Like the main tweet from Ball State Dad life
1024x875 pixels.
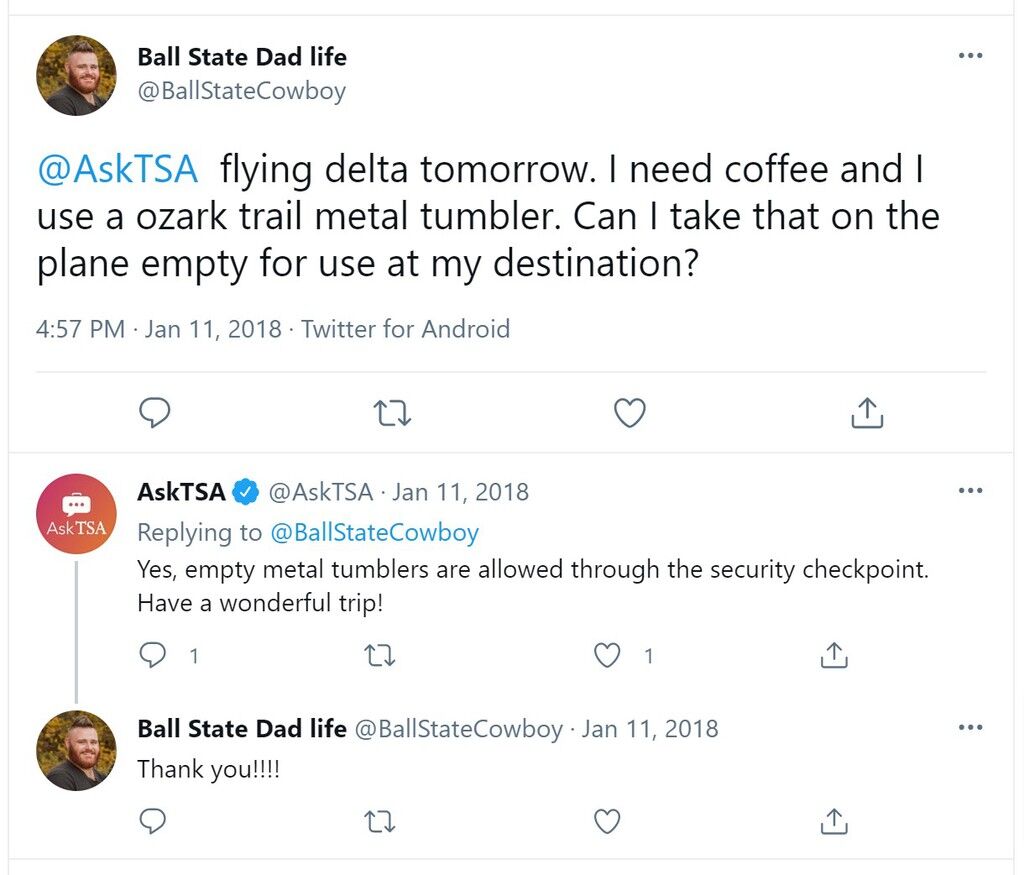pyautogui.click(x=630, y=413)
